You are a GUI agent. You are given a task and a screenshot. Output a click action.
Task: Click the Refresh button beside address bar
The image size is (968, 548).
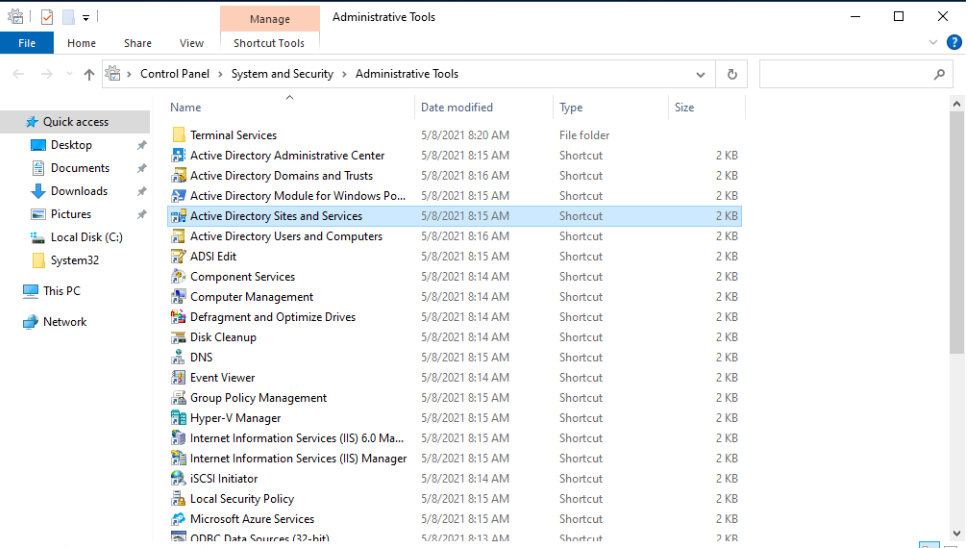tap(732, 74)
